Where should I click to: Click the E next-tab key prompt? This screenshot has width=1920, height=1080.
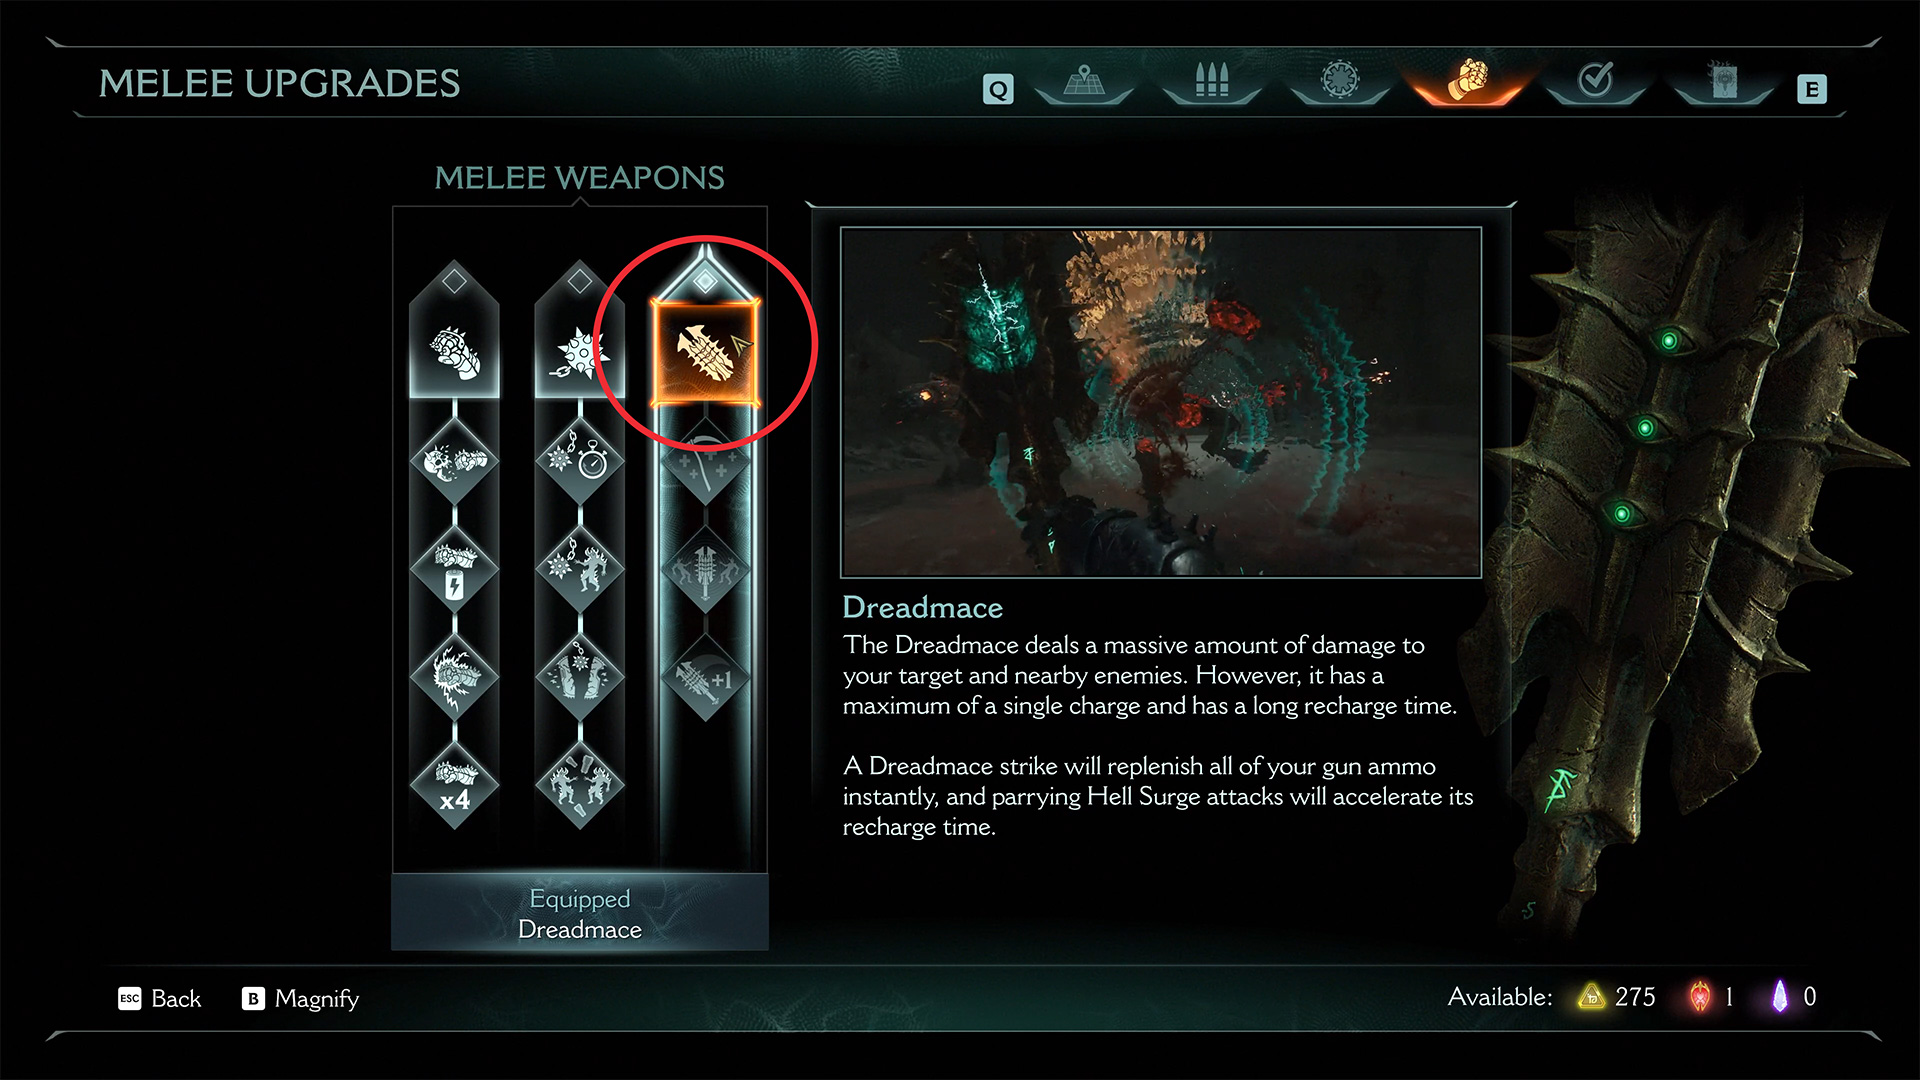point(1811,90)
